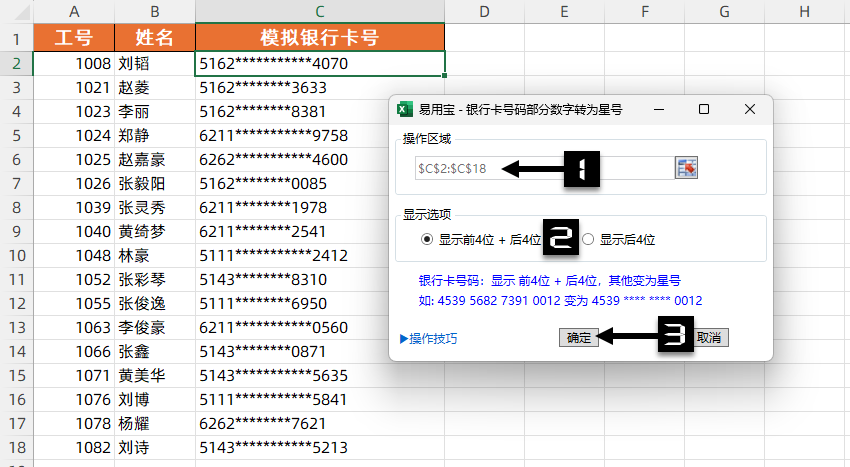
Task: Click the 工号 header cell
Action: click(x=74, y=37)
